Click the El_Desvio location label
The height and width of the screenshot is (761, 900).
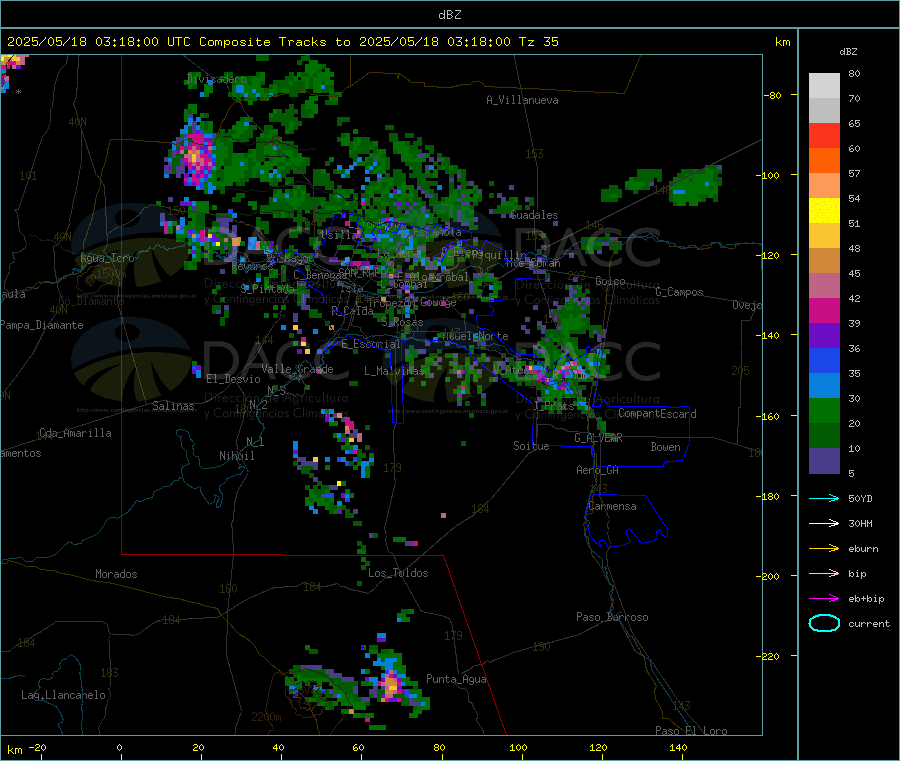(233, 379)
